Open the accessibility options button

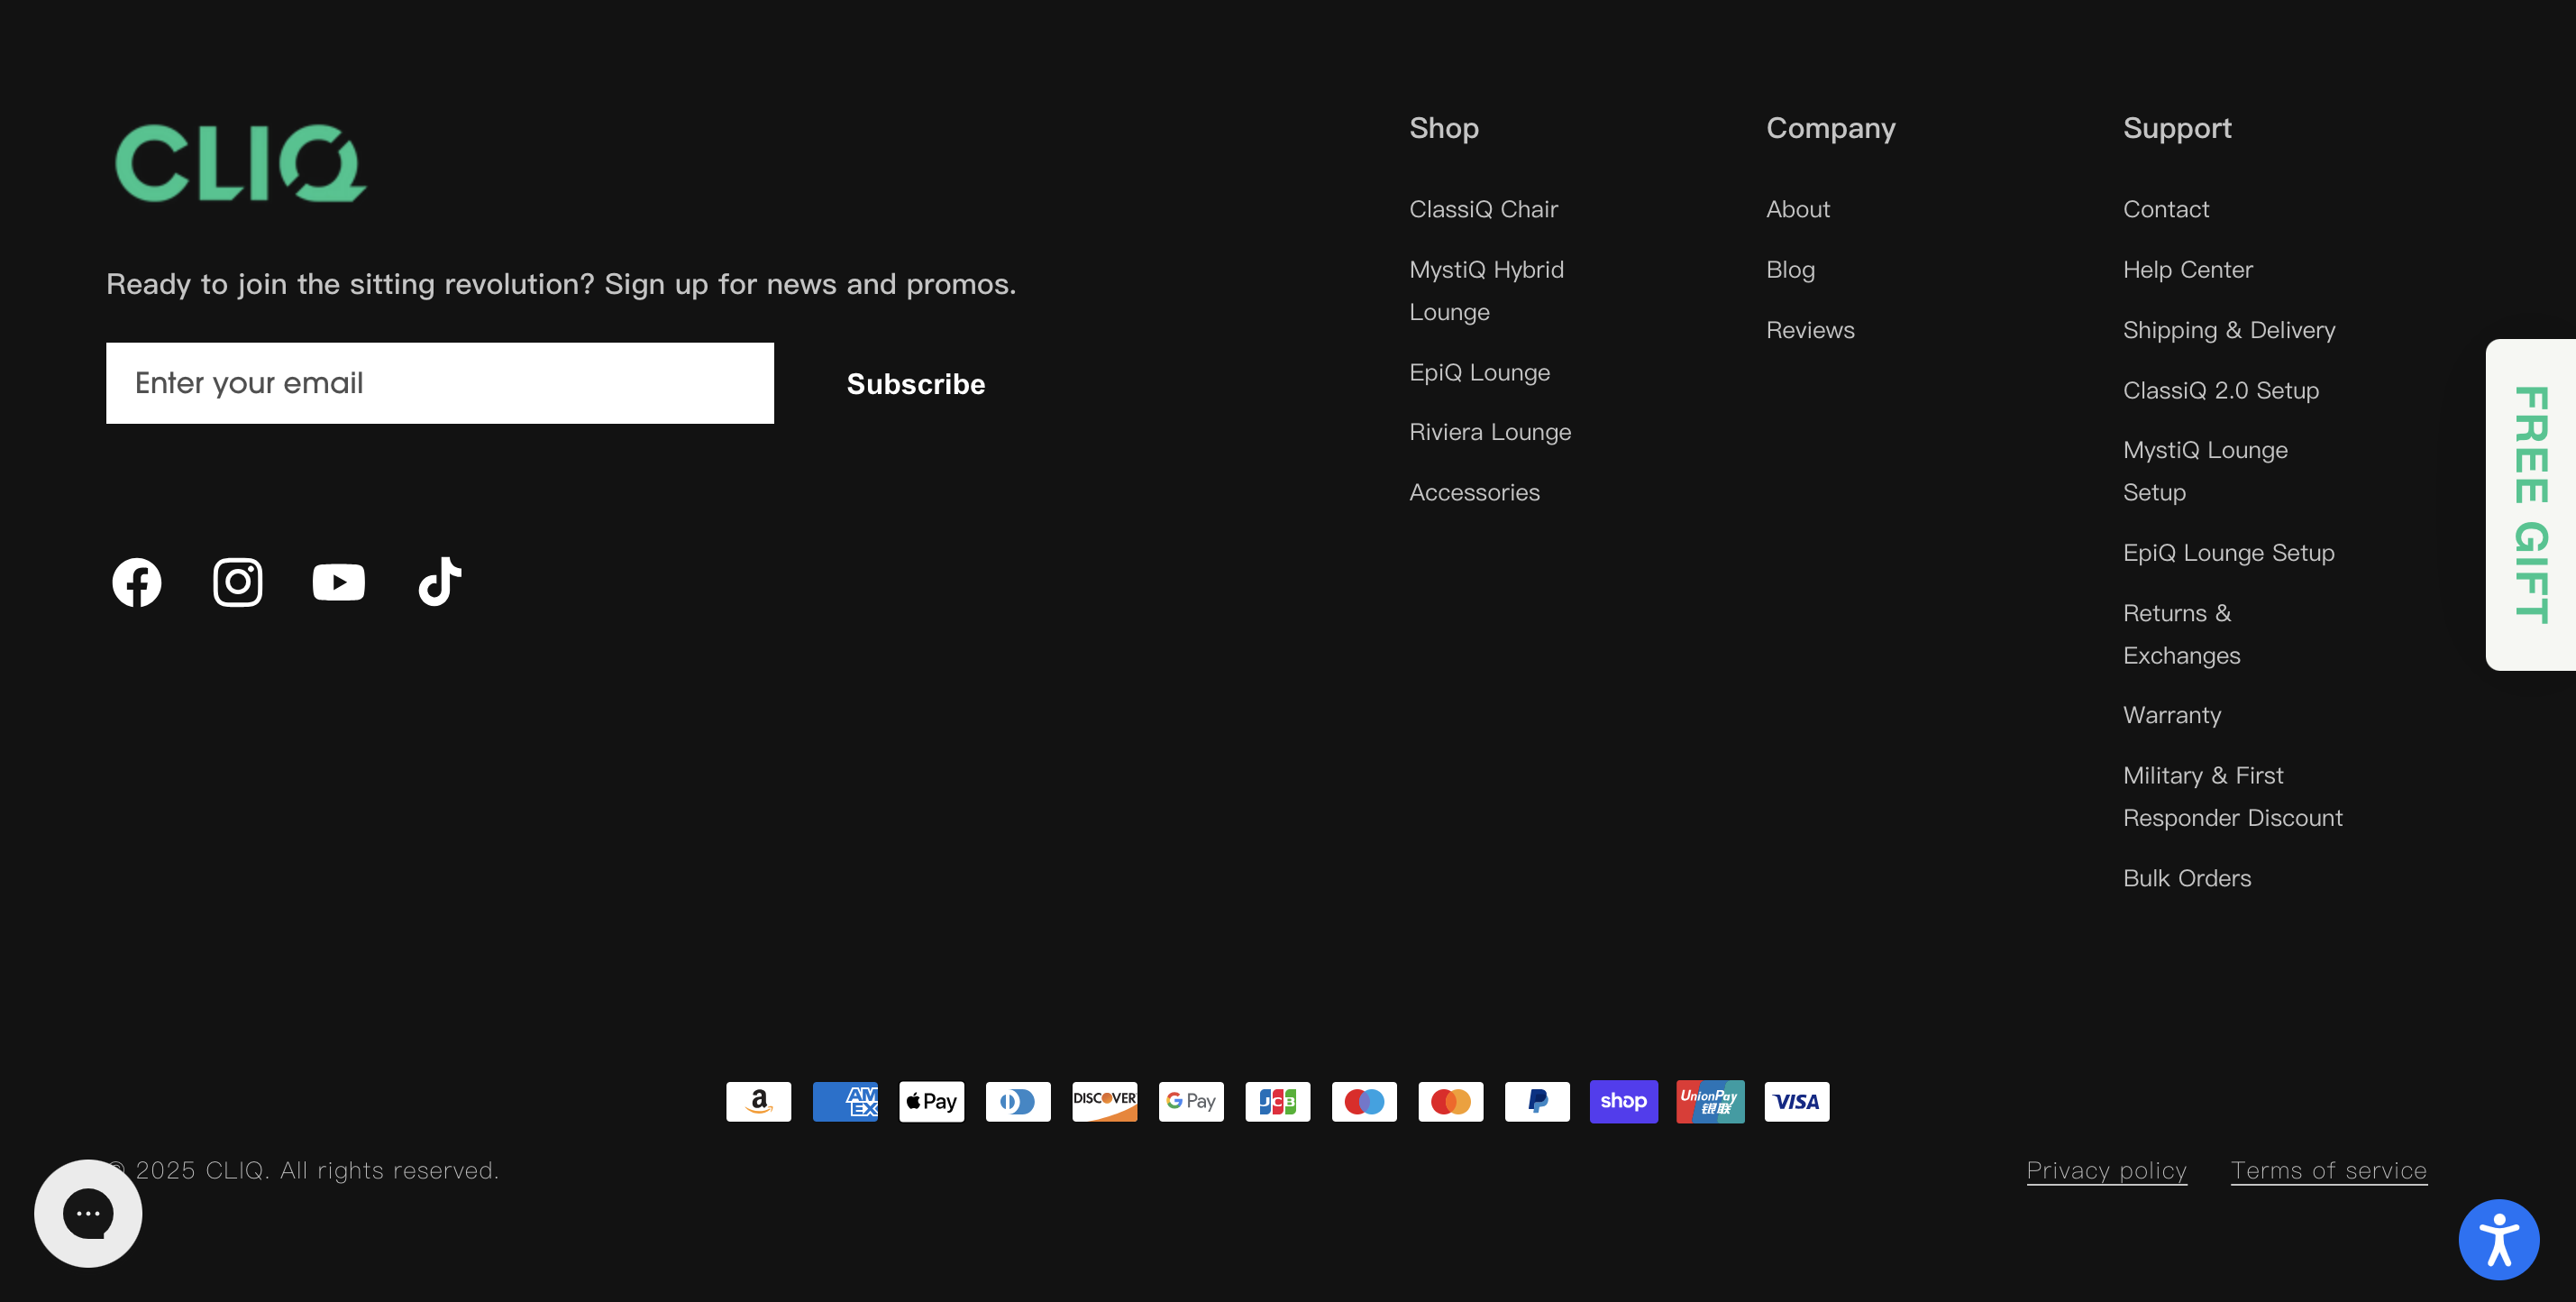(2498, 1239)
